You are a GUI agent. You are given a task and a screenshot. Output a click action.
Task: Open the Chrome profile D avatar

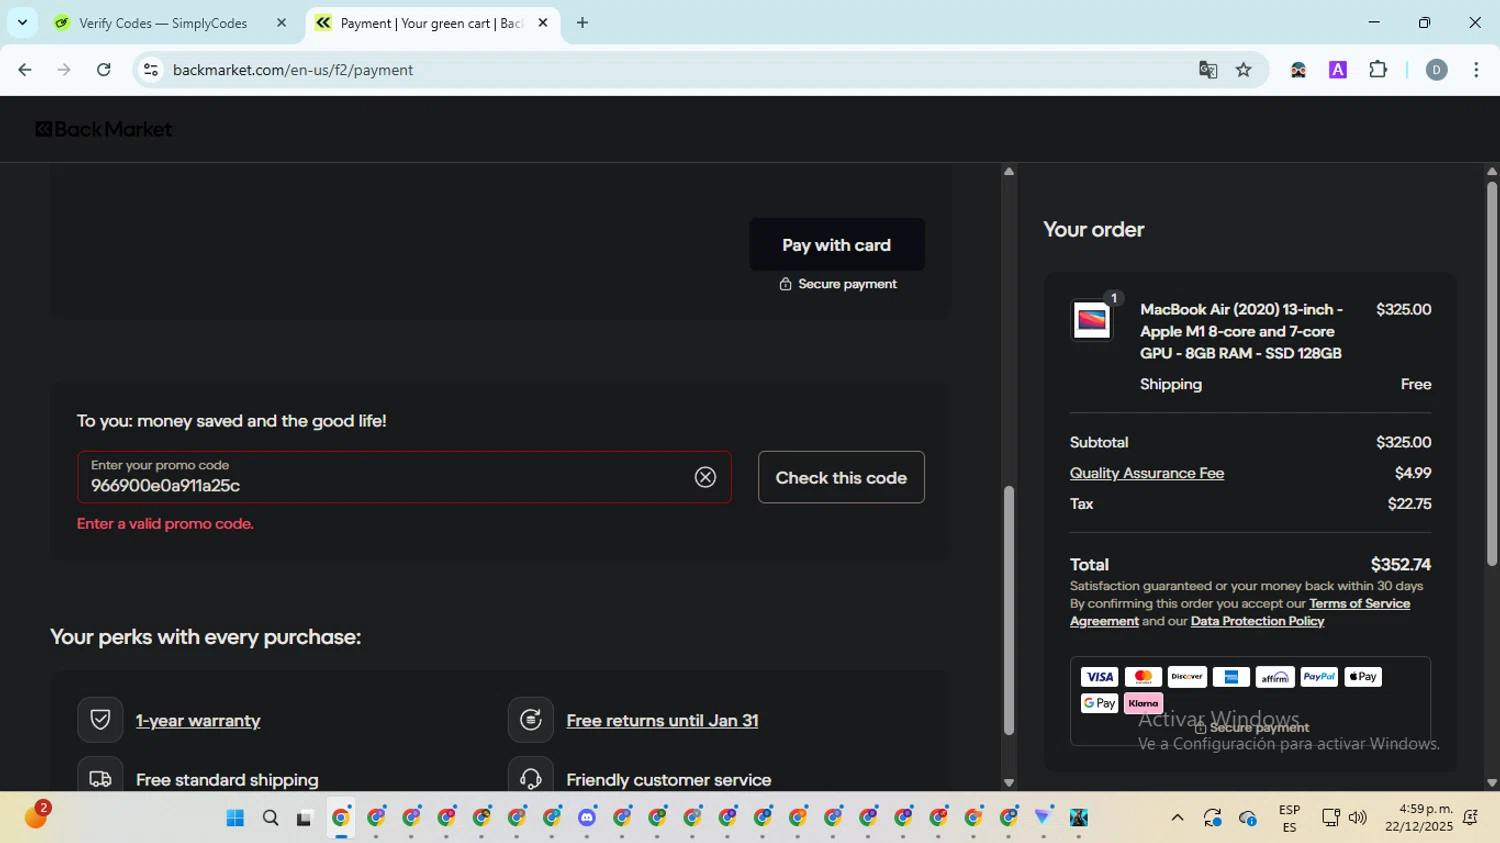pos(1436,70)
